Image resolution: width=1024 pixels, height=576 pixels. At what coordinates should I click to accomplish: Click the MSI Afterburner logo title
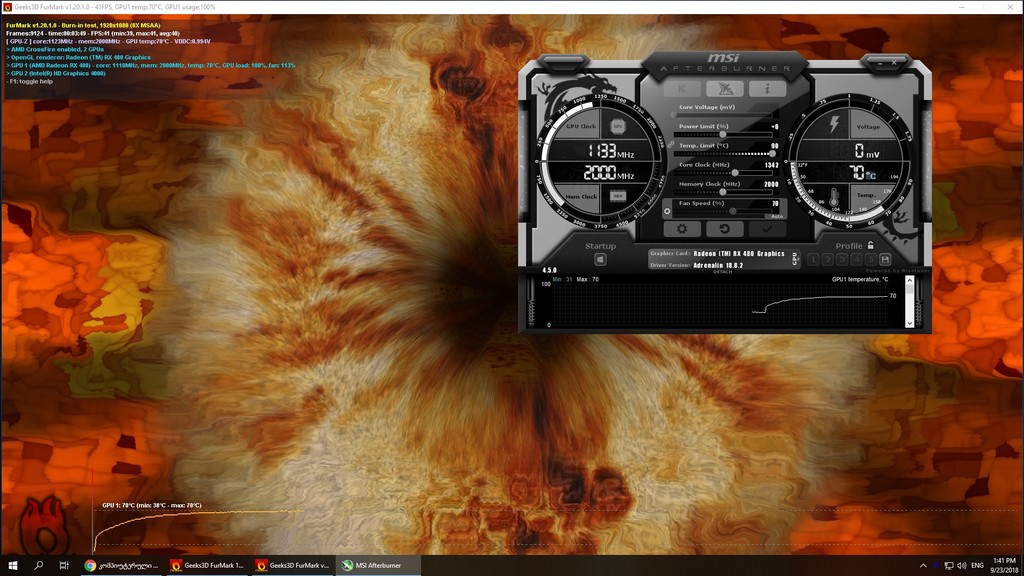725,62
